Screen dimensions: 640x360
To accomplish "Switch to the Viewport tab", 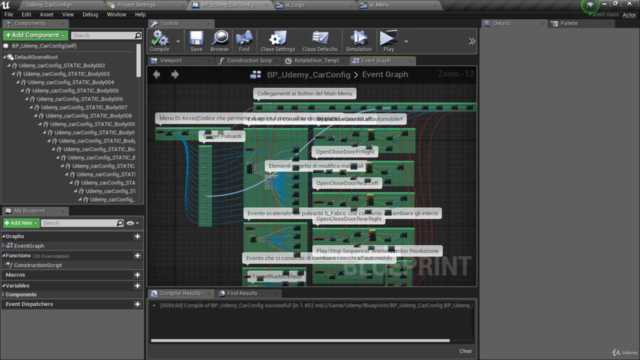I will (180, 60).
